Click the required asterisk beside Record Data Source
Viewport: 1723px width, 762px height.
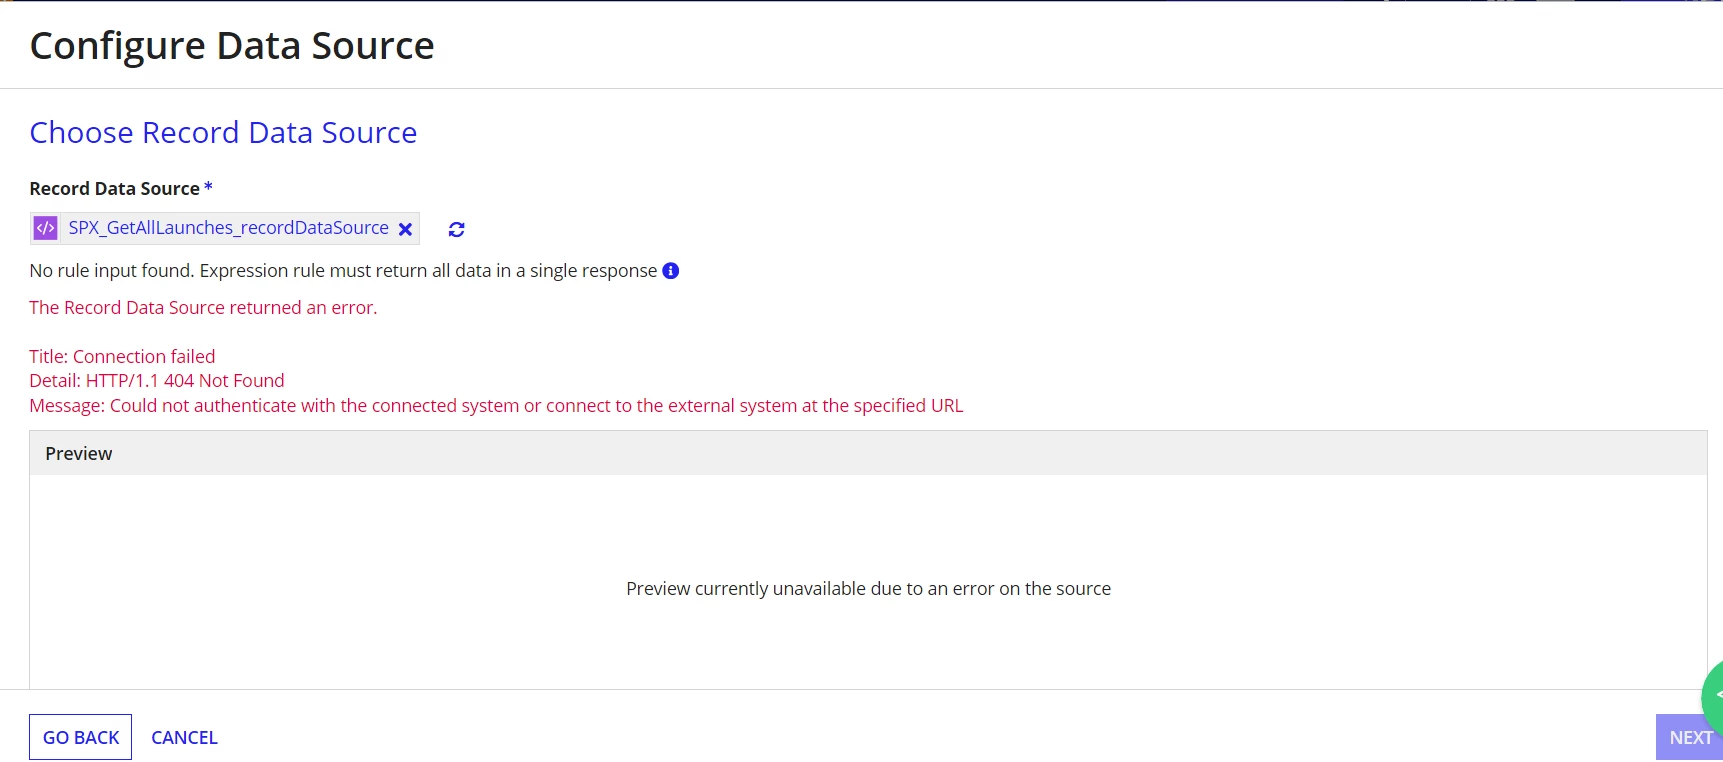pyautogui.click(x=208, y=187)
